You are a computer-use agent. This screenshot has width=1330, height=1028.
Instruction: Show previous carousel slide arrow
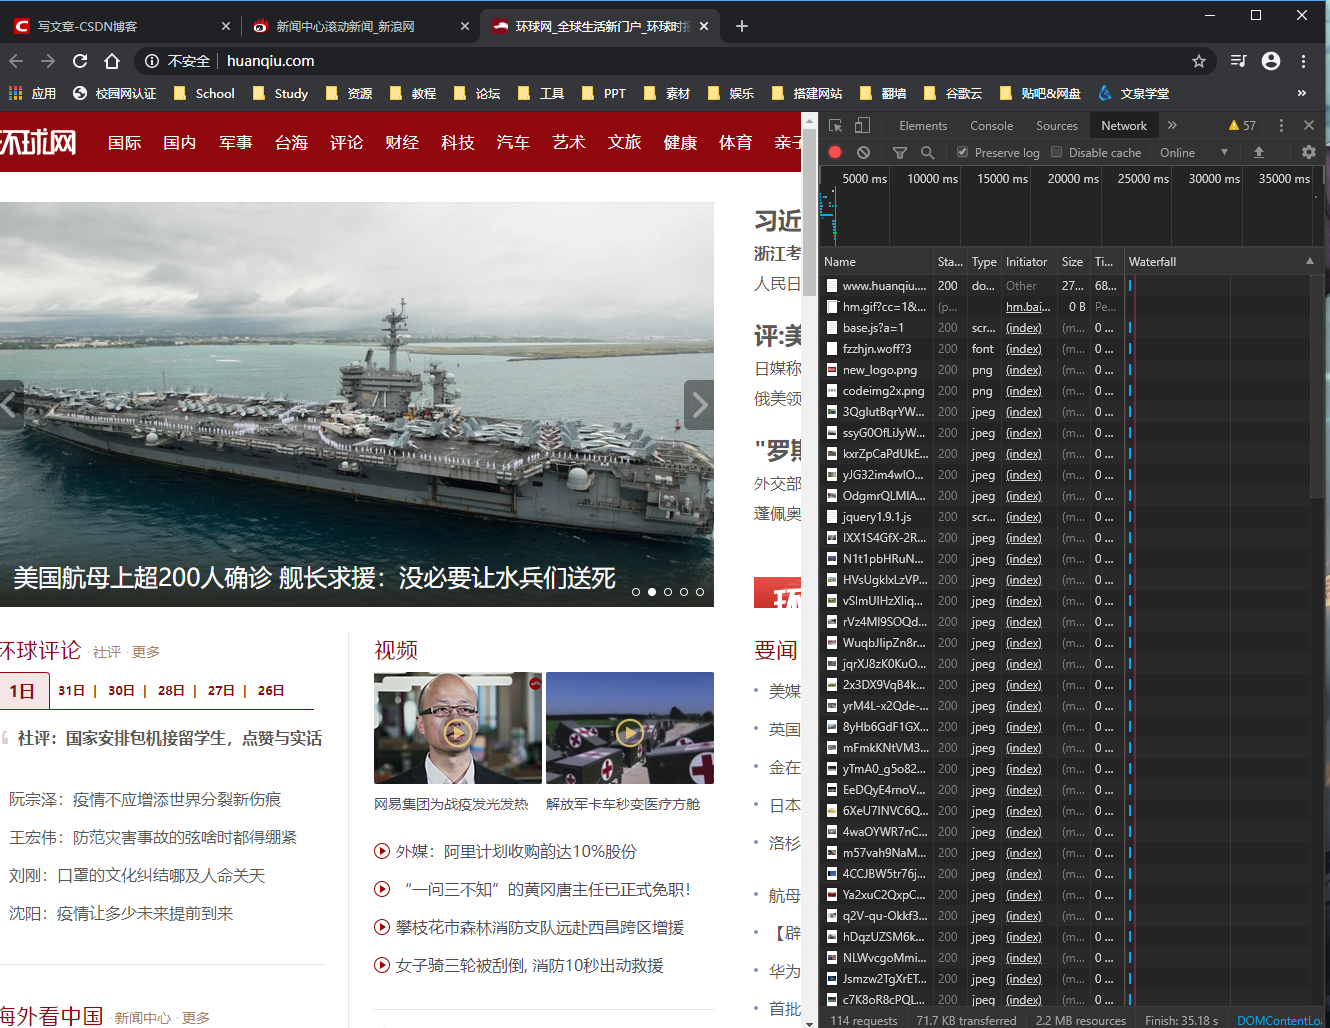11,405
